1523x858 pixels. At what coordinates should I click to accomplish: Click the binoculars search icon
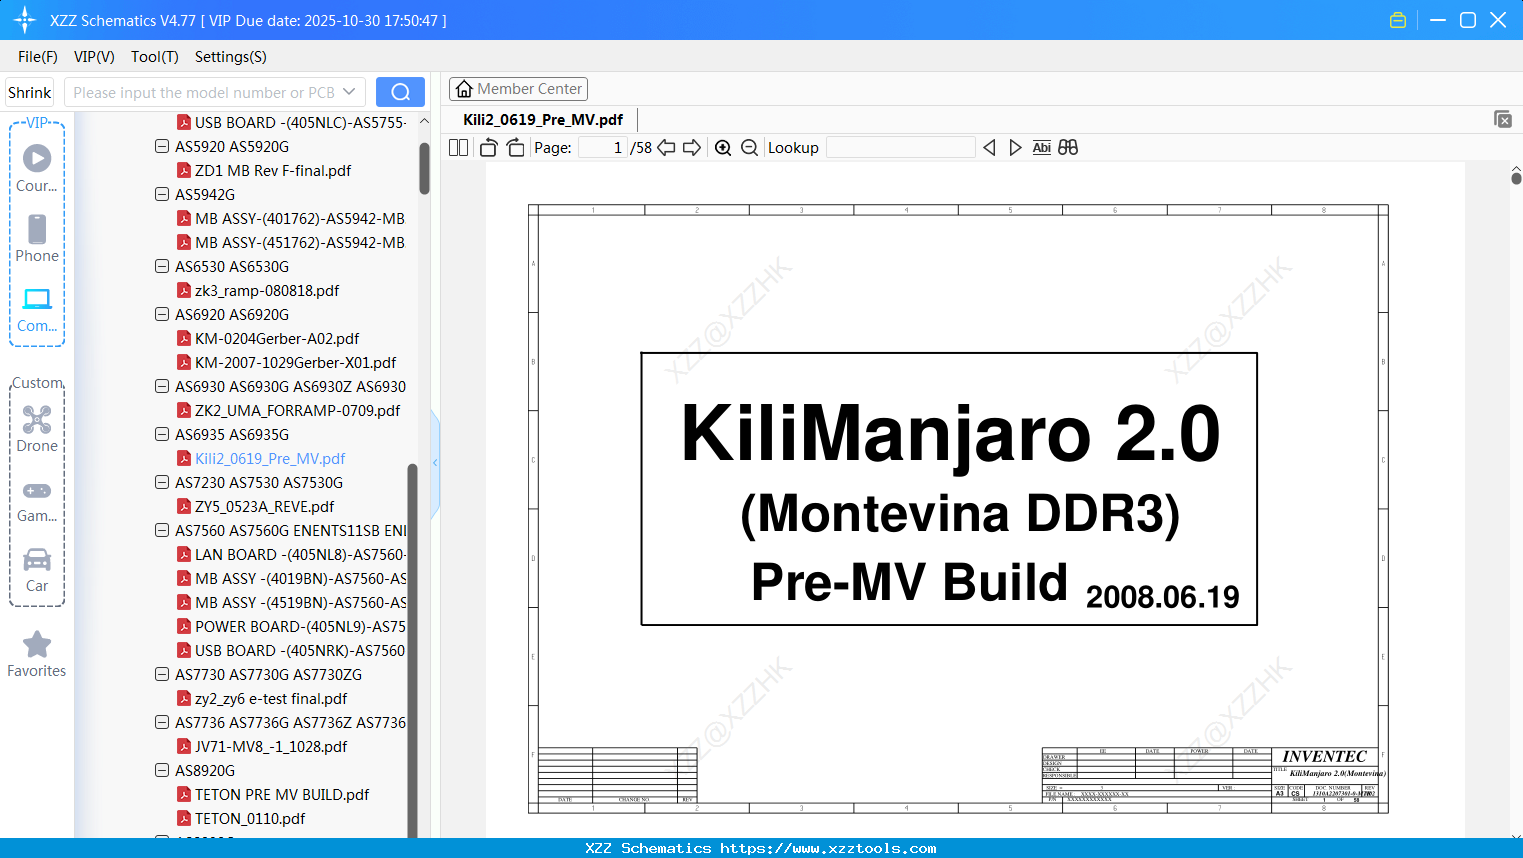pyautogui.click(x=1068, y=148)
